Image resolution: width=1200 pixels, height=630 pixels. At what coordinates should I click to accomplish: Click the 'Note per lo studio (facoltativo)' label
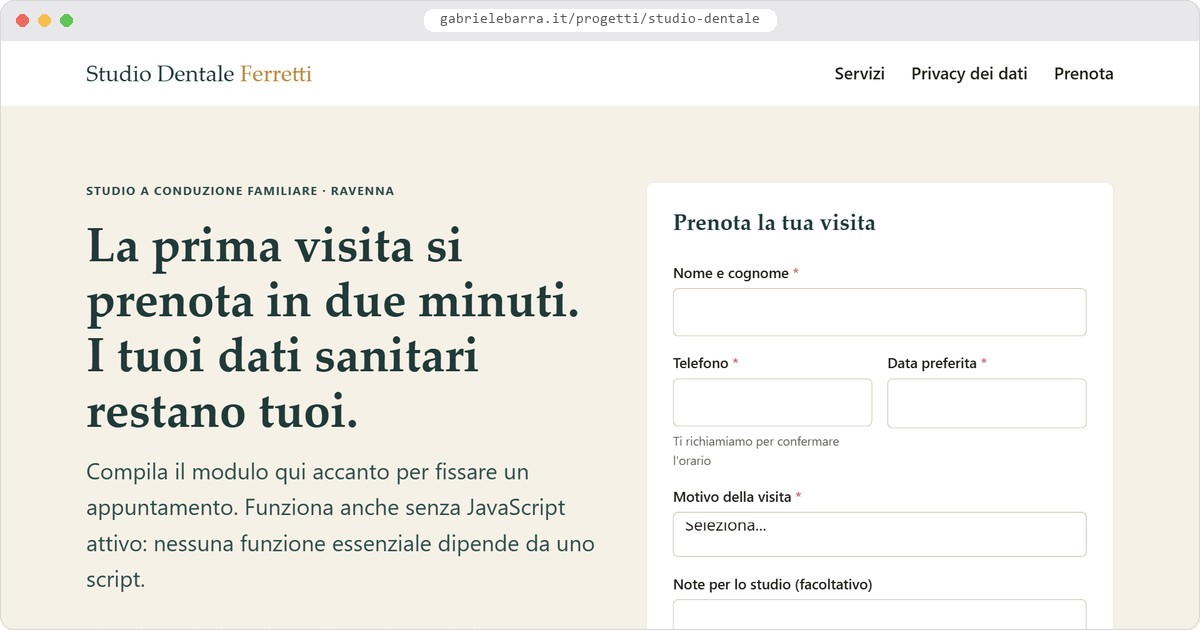coord(773,584)
